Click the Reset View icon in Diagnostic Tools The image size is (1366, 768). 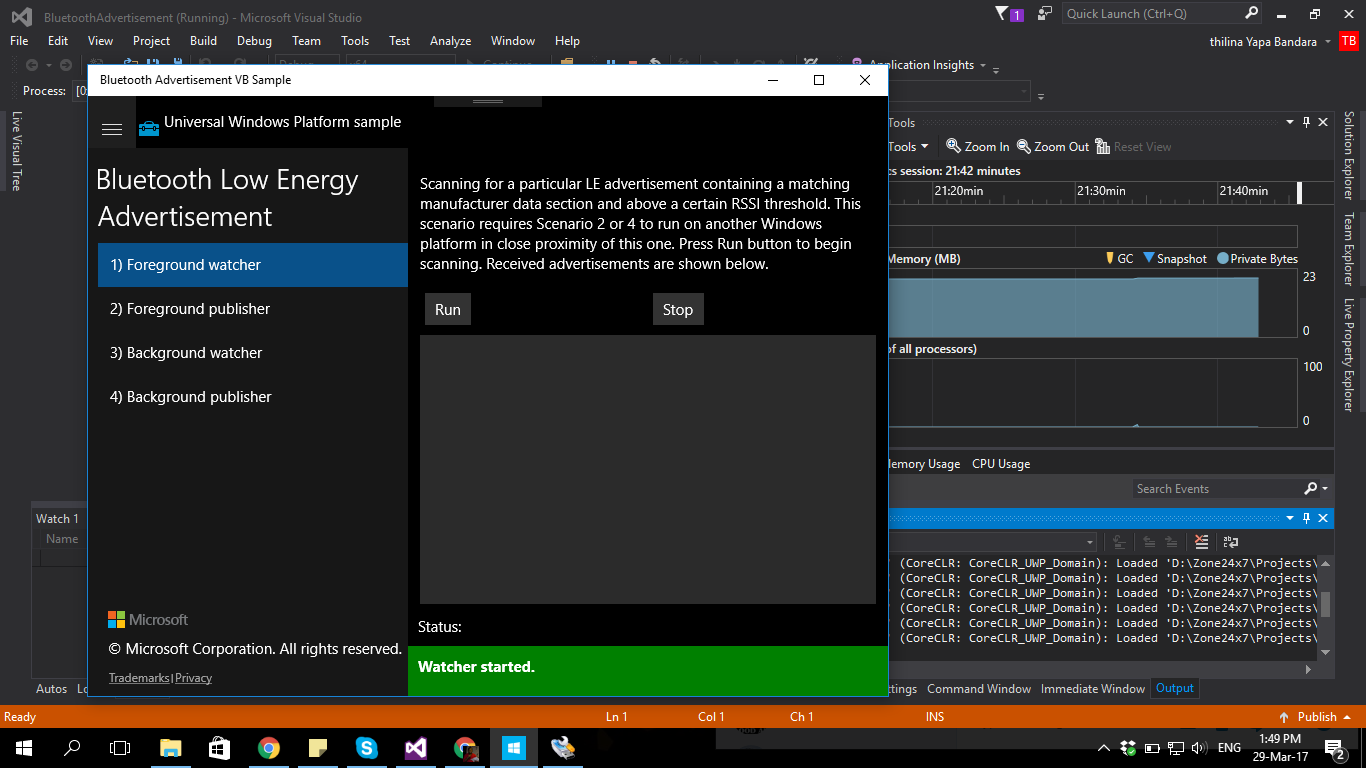click(1103, 146)
